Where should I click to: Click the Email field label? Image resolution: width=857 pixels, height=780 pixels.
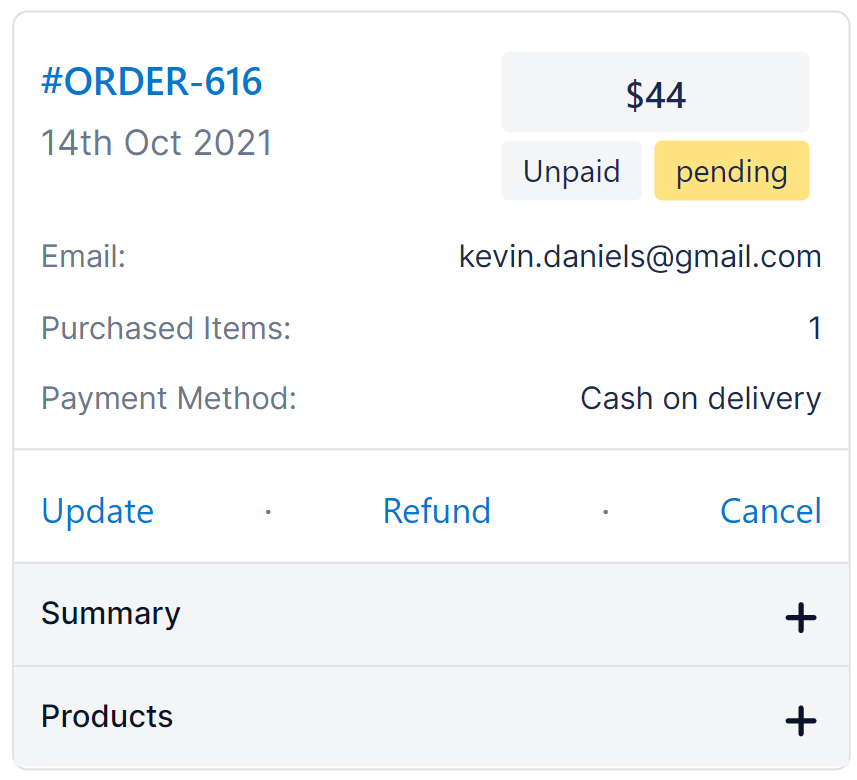84,257
